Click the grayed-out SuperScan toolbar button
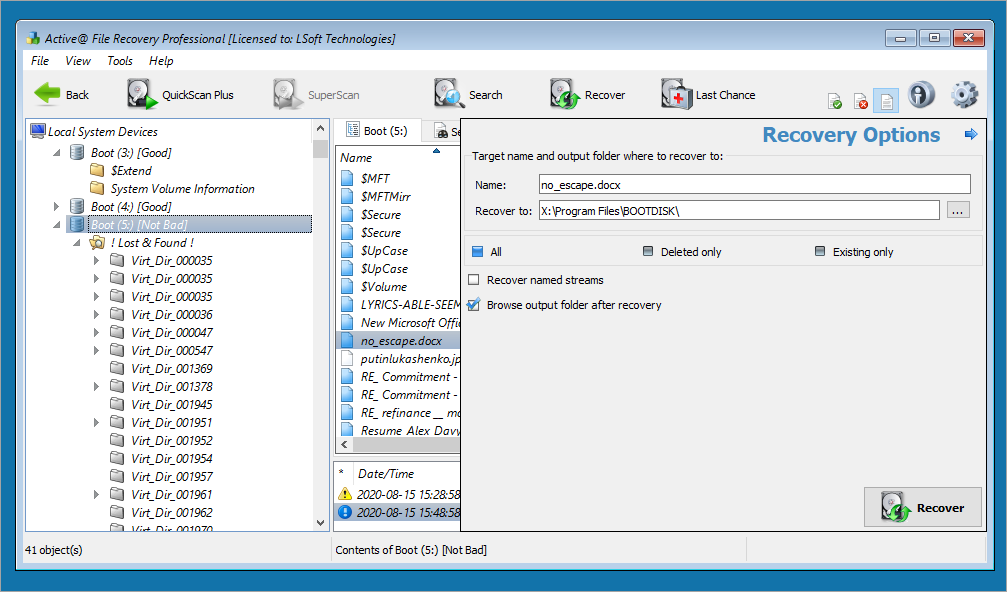The image size is (1007, 592). [x=316, y=94]
